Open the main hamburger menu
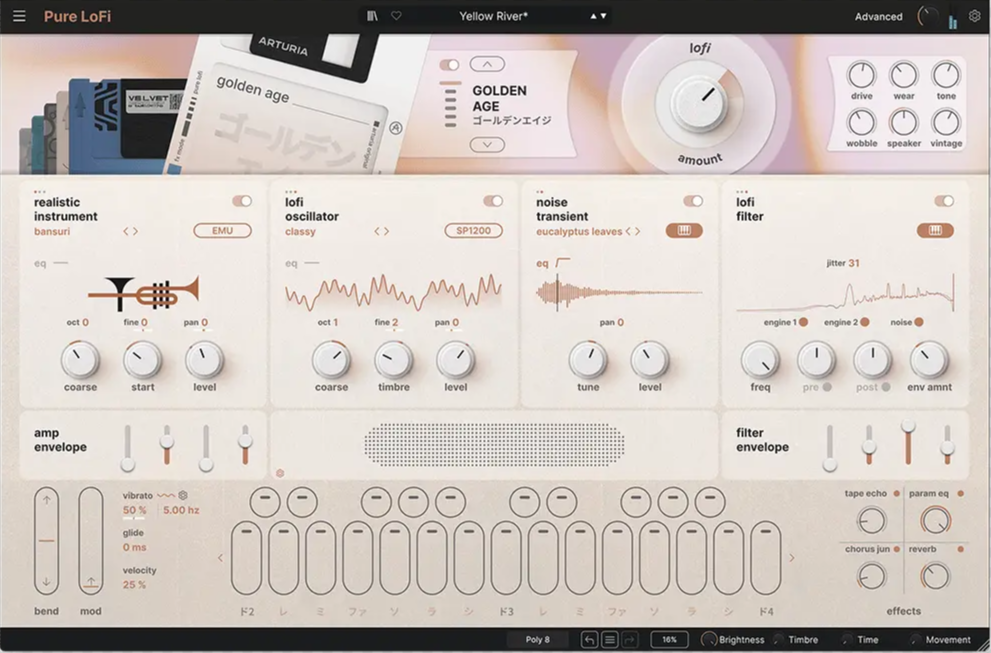The height and width of the screenshot is (653, 991). (x=19, y=16)
